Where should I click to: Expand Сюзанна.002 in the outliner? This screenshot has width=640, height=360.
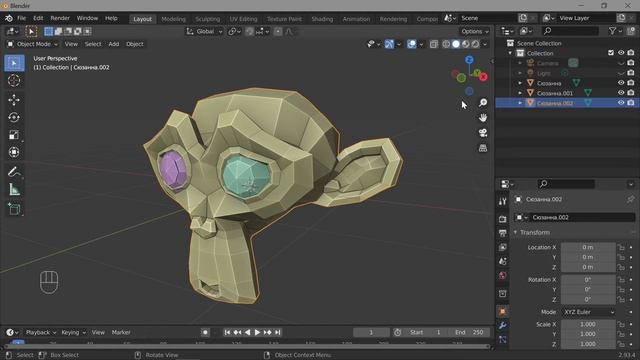pyautogui.click(x=520, y=103)
